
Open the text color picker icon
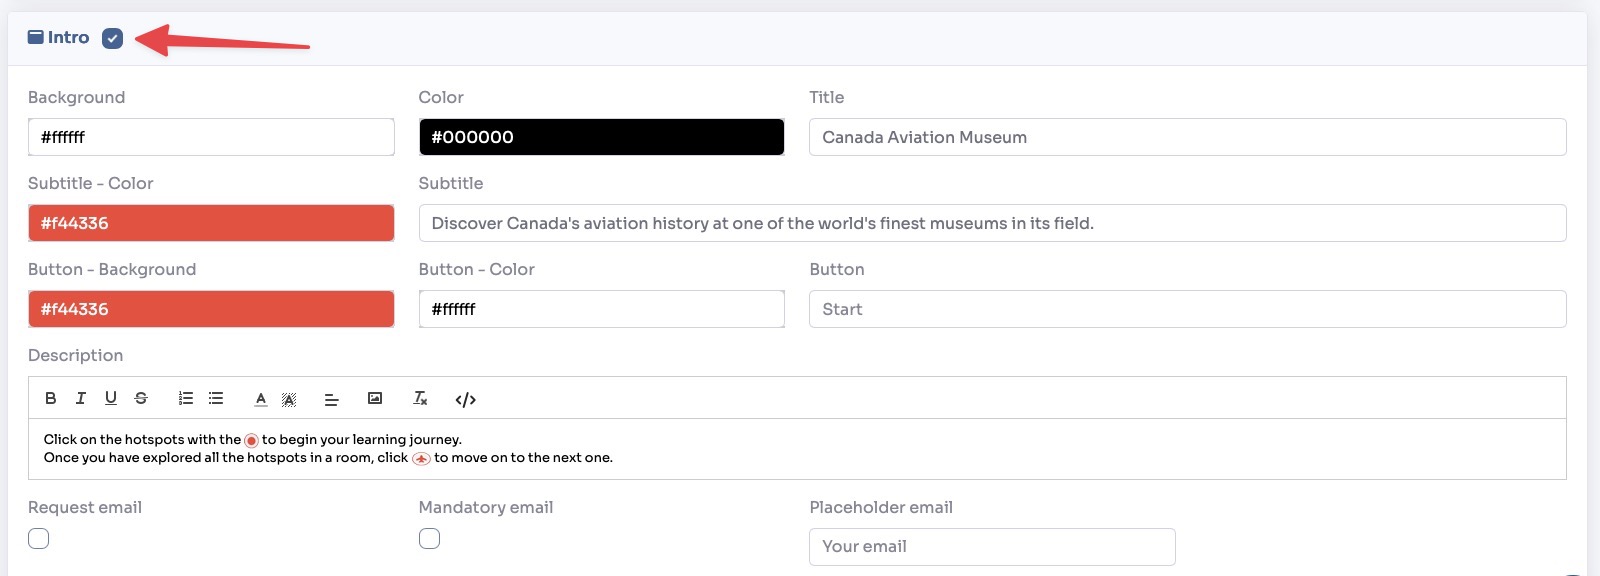[x=261, y=399]
